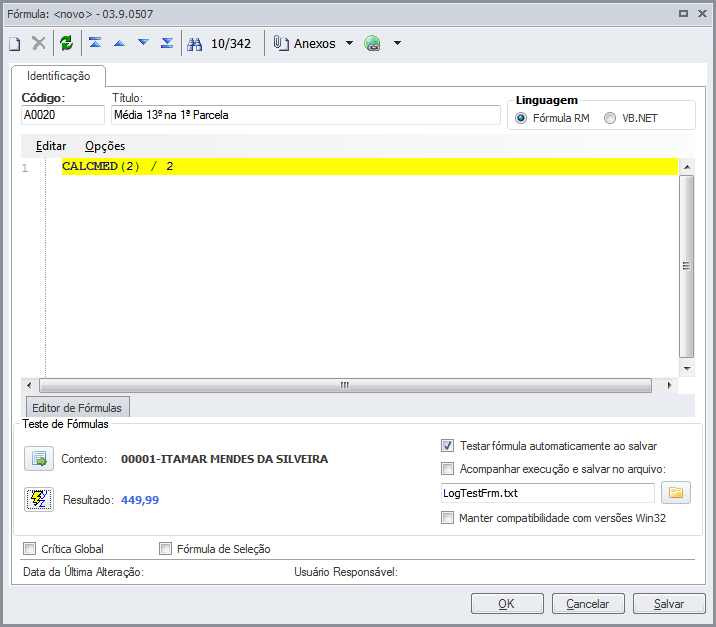
Task: Go to last record arrow icon
Action: tap(167, 43)
